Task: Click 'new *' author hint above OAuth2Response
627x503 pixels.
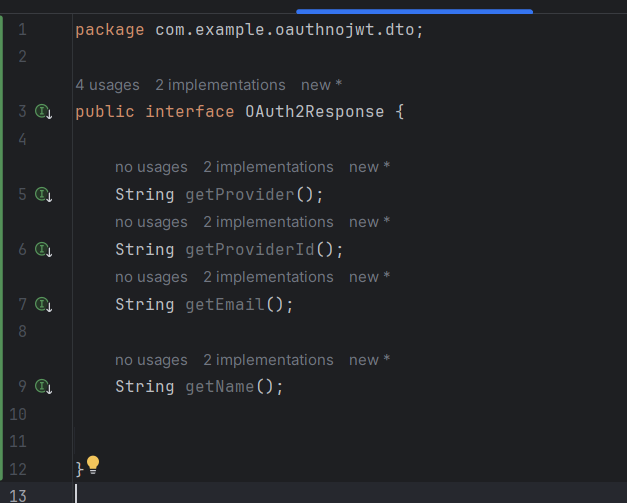Action: 321,85
